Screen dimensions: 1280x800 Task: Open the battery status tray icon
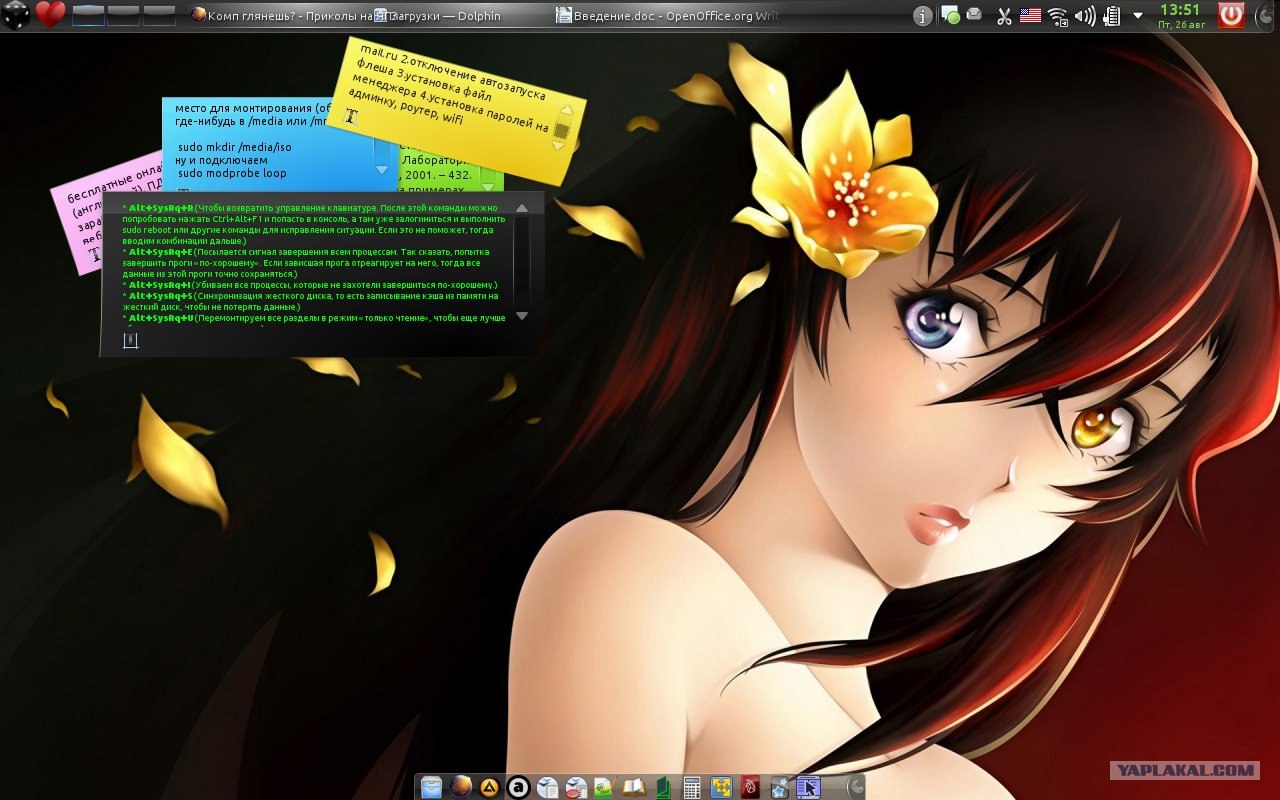pyautogui.click(x=1111, y=16)
